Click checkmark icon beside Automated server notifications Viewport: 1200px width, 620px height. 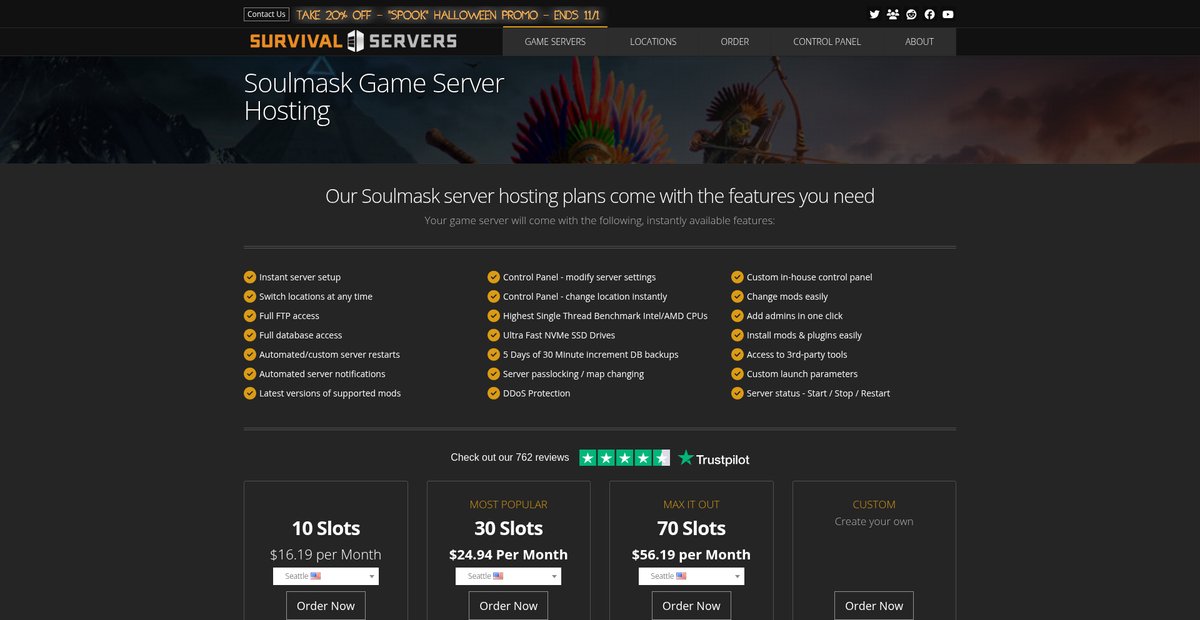tap(250, 374)
